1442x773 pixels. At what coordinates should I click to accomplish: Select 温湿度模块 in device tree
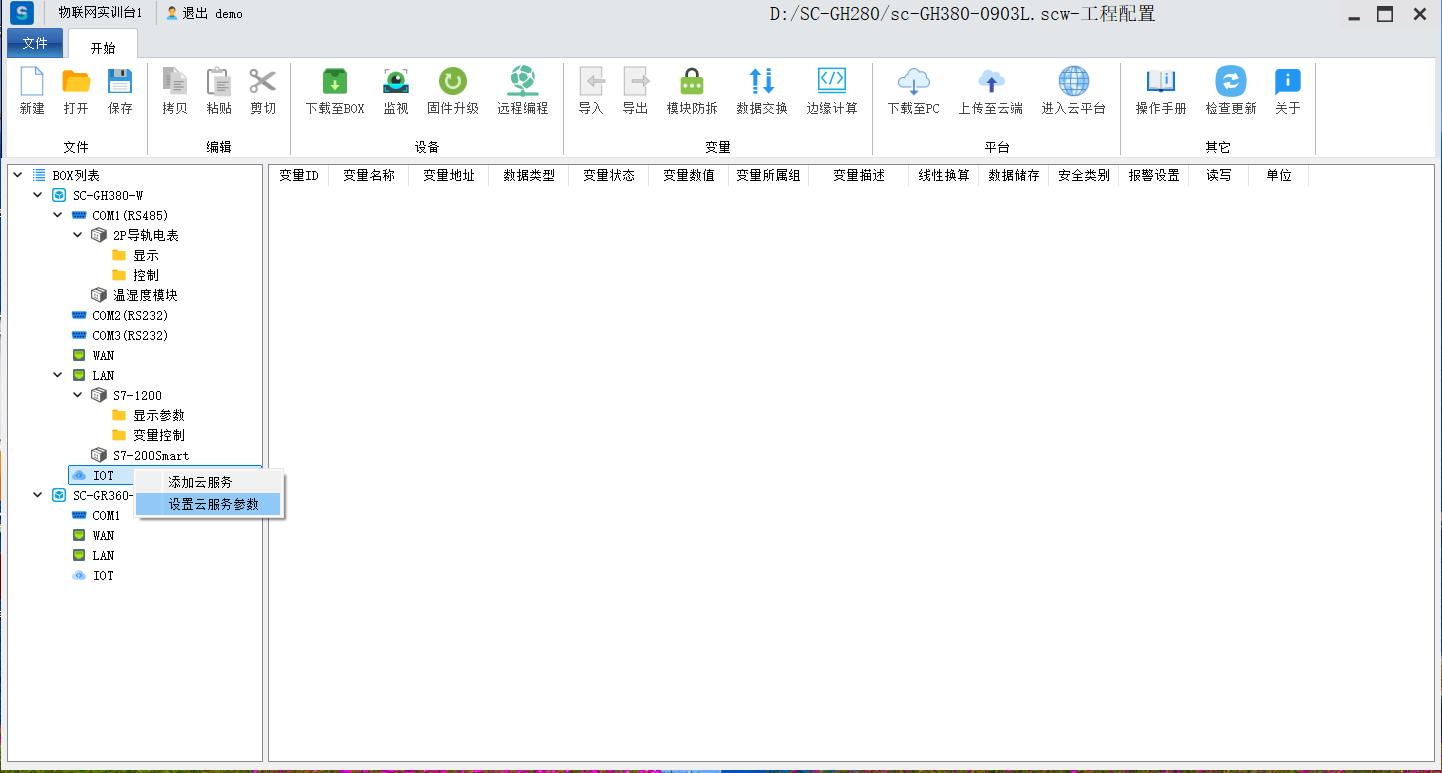point(145,295)
